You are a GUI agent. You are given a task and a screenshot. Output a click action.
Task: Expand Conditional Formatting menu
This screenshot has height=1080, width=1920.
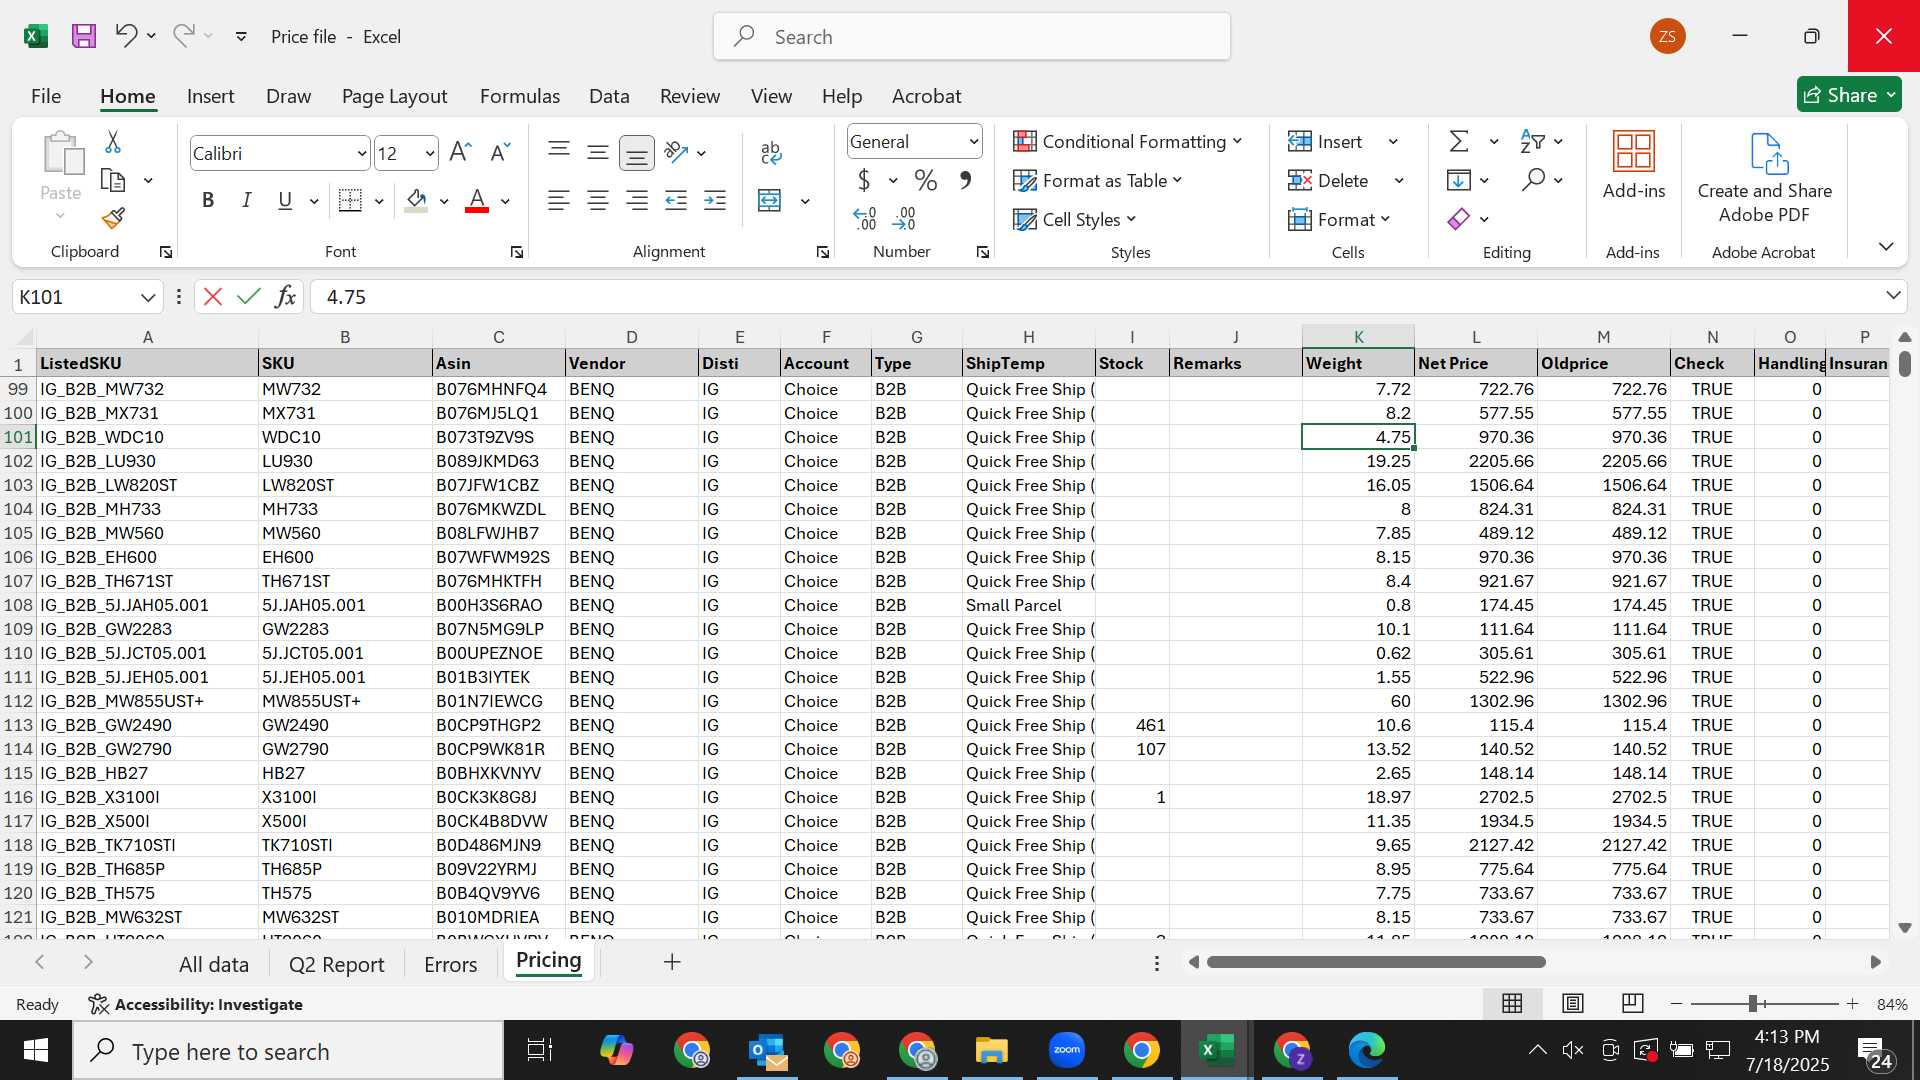pos(1127,141)
